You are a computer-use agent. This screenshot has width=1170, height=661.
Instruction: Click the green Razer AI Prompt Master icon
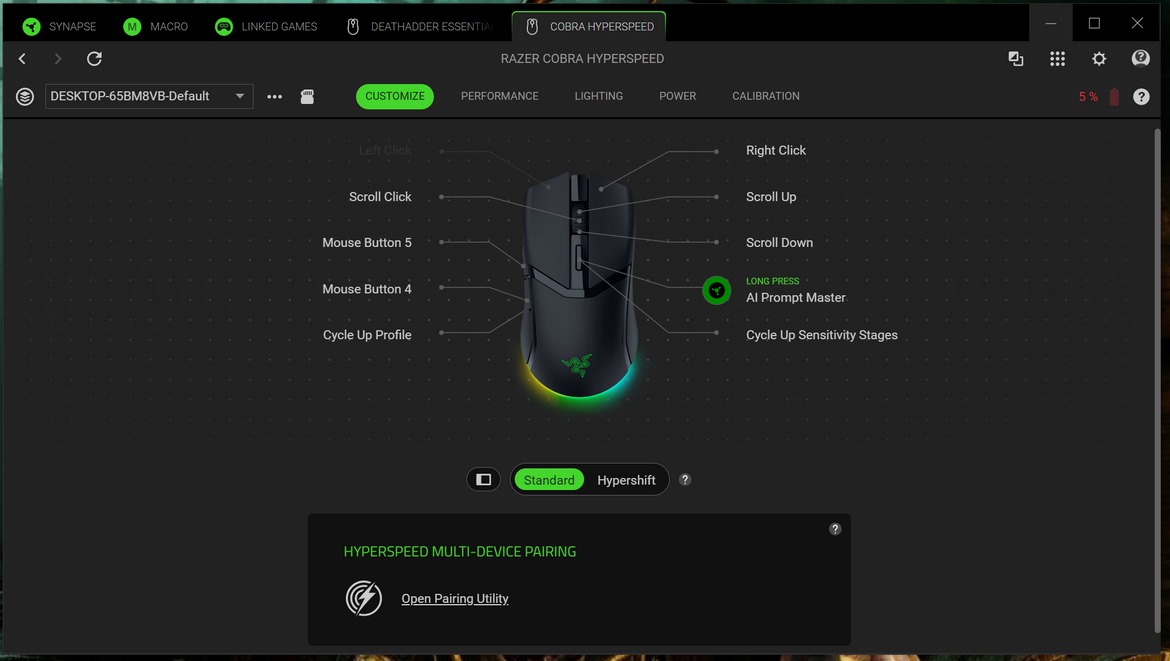pyautogui.click(x=716, y=290)
